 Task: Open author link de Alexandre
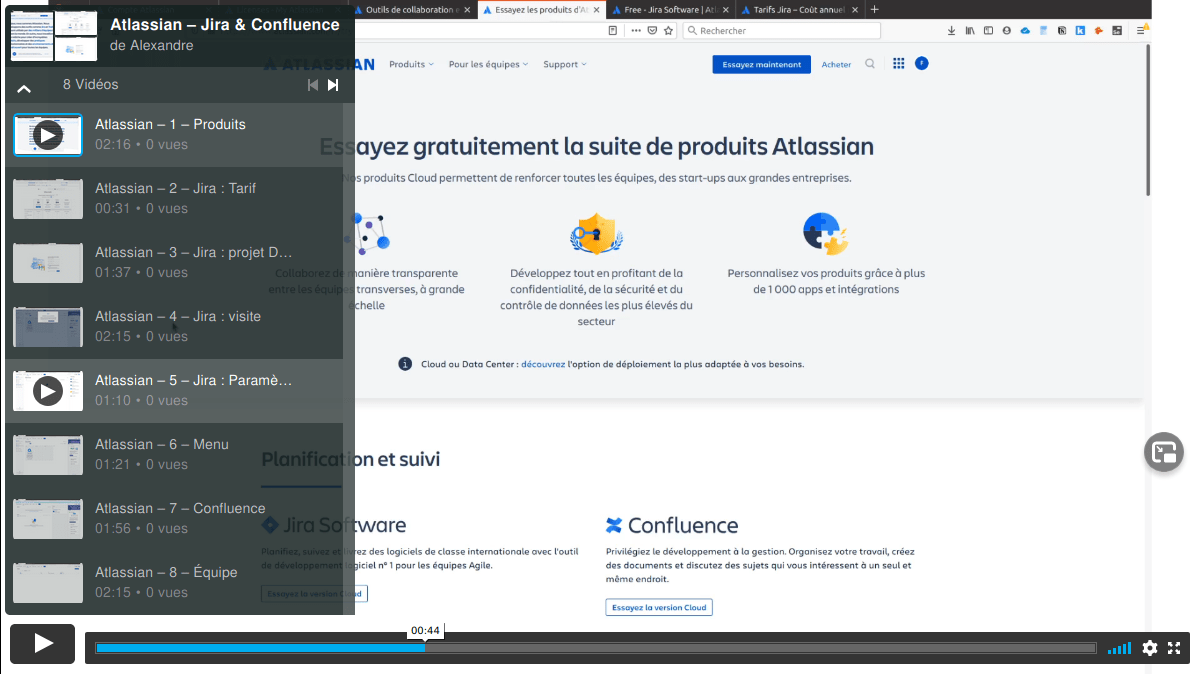(x=151, y=45)
